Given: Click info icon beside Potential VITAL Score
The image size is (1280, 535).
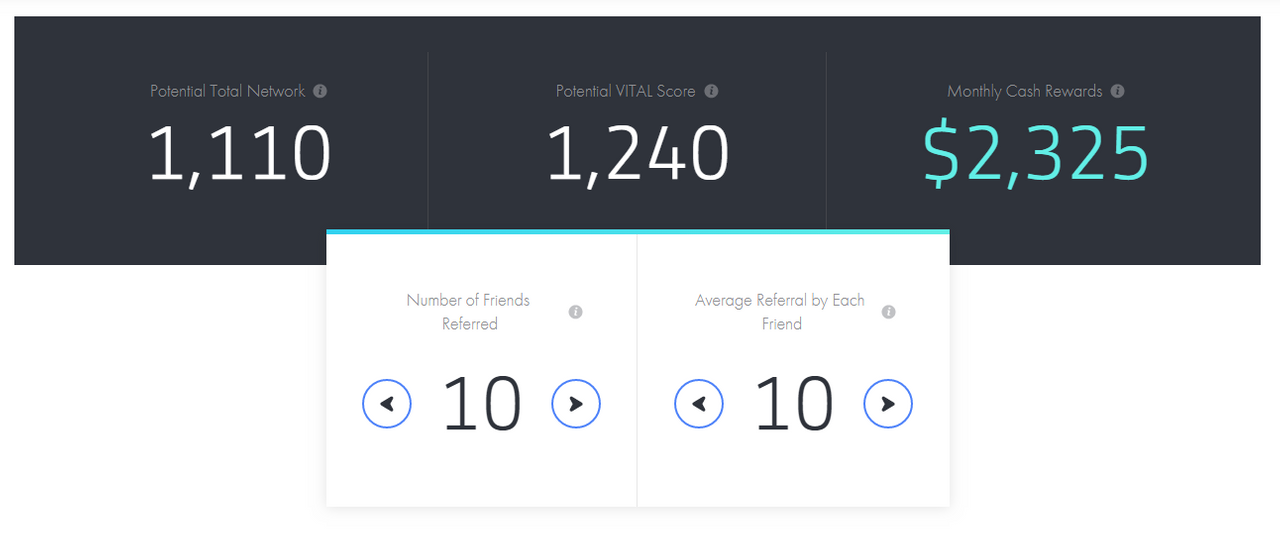Looking at the screenshot, I should [x=711, y=91].
